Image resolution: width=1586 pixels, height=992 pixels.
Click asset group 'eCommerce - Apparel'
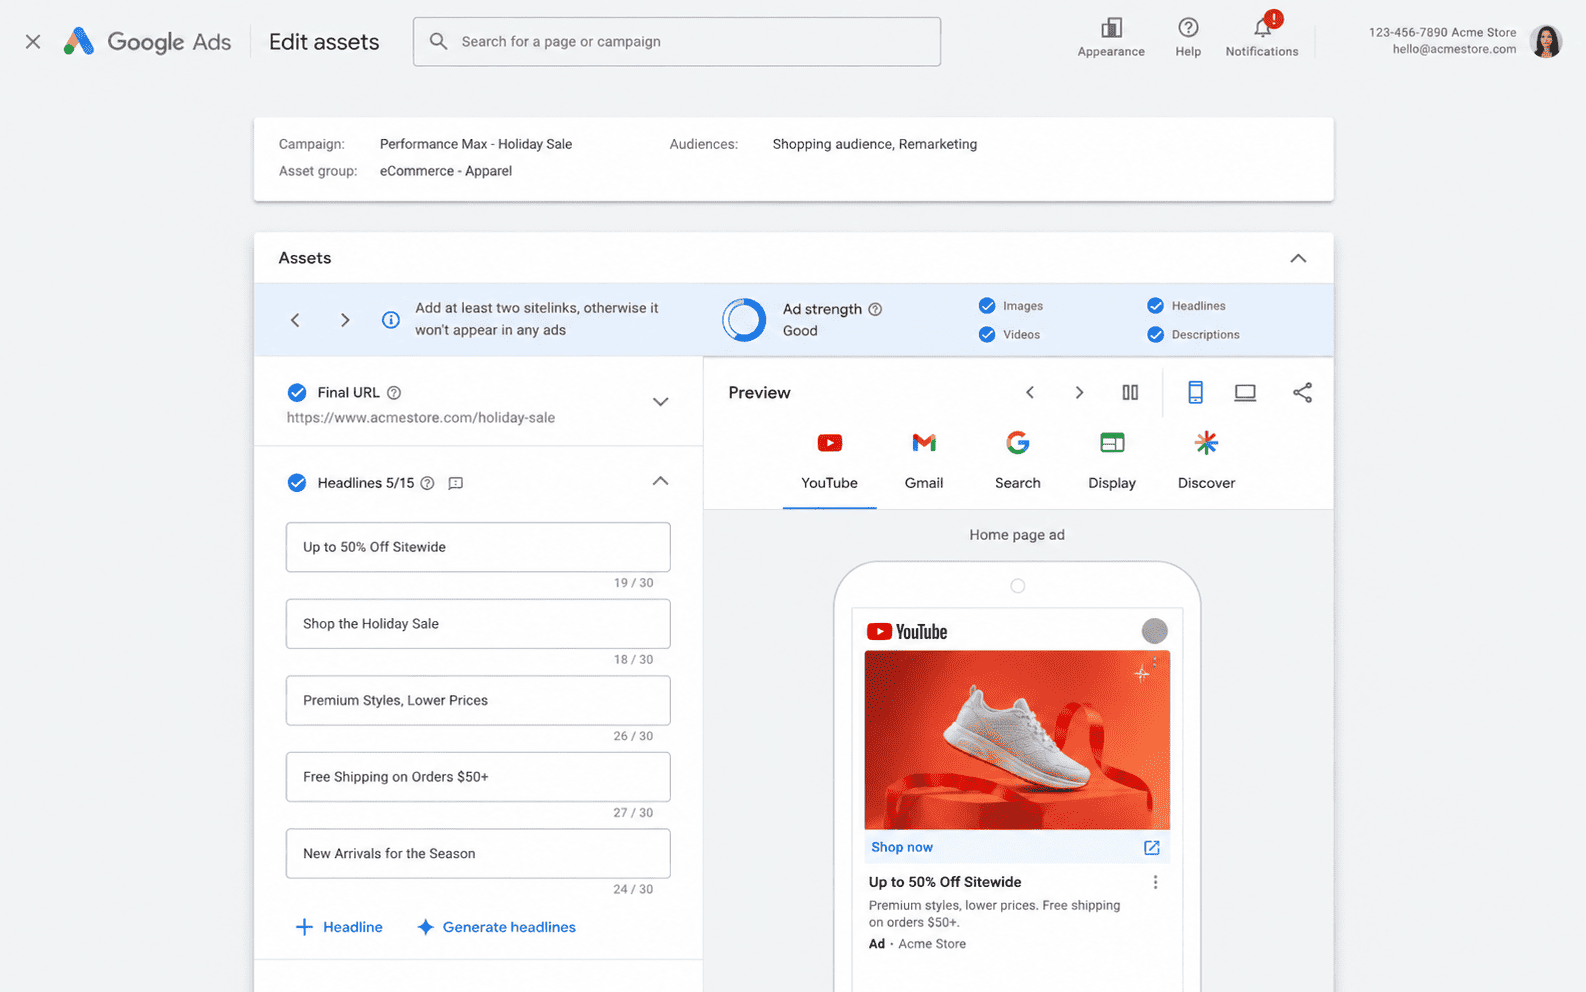click(446, 171)
